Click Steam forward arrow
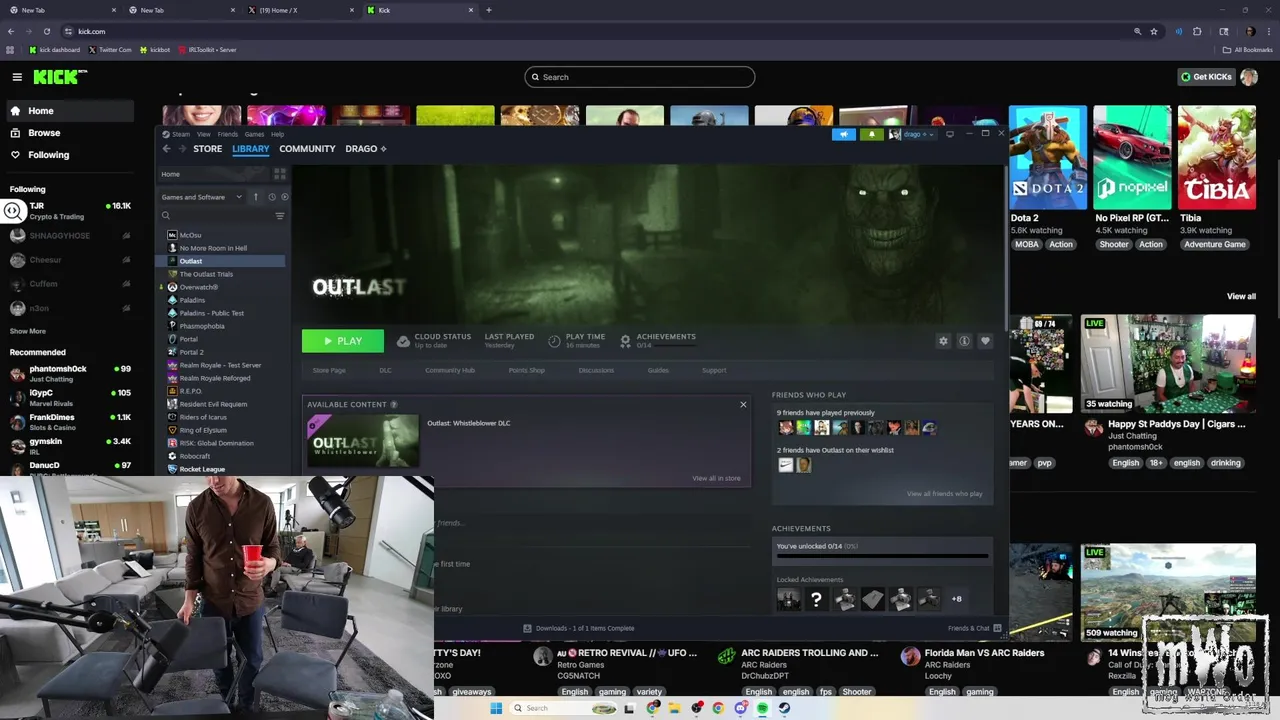The width and height of the screenshot is (1280, 720). click(182, 149)
